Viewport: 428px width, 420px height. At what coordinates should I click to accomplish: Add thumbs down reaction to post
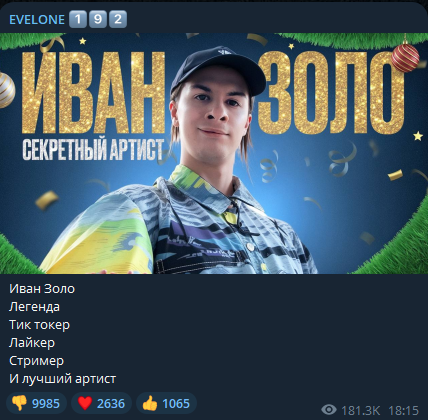tap(36, 403)
